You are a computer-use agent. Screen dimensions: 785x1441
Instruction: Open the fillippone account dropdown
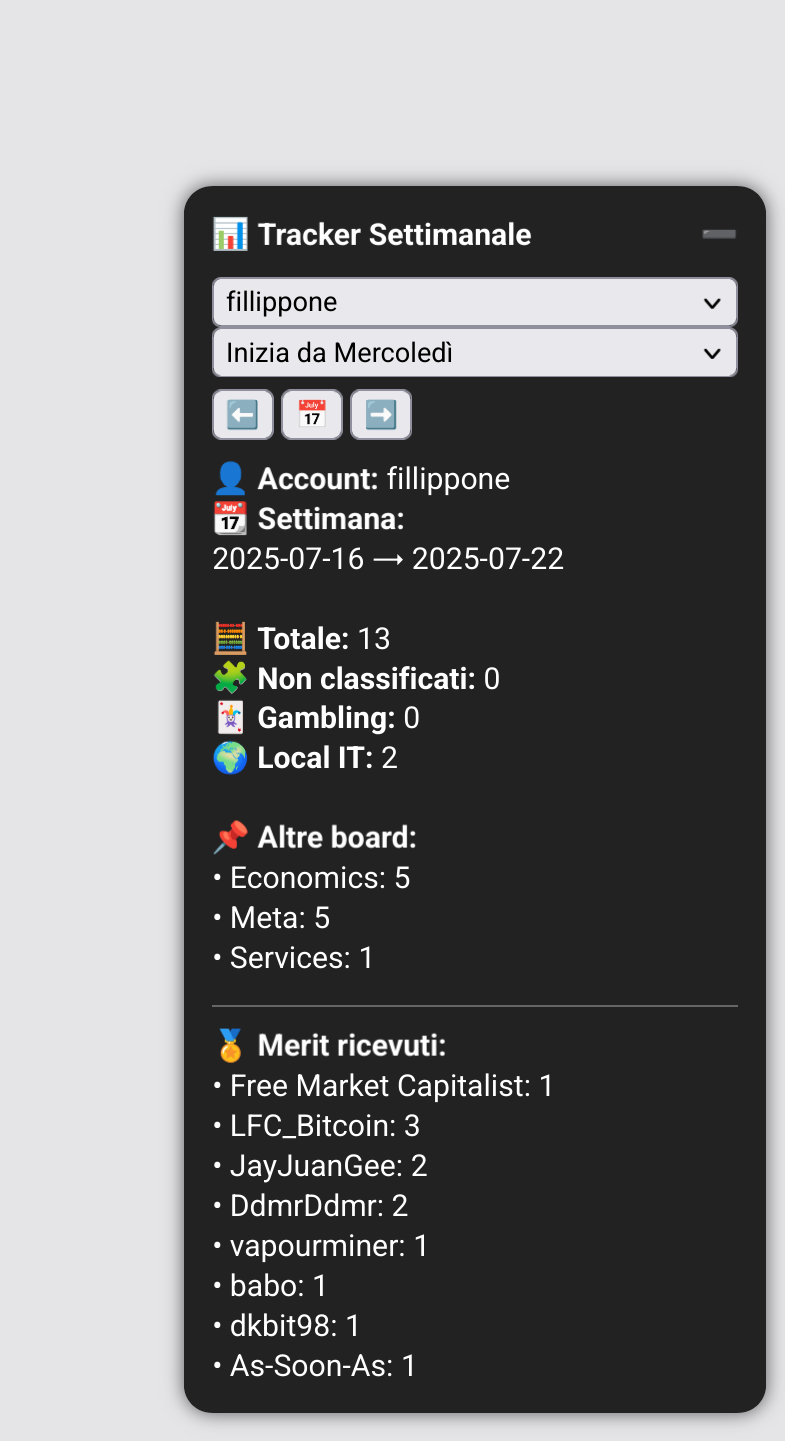click(475, 302)
